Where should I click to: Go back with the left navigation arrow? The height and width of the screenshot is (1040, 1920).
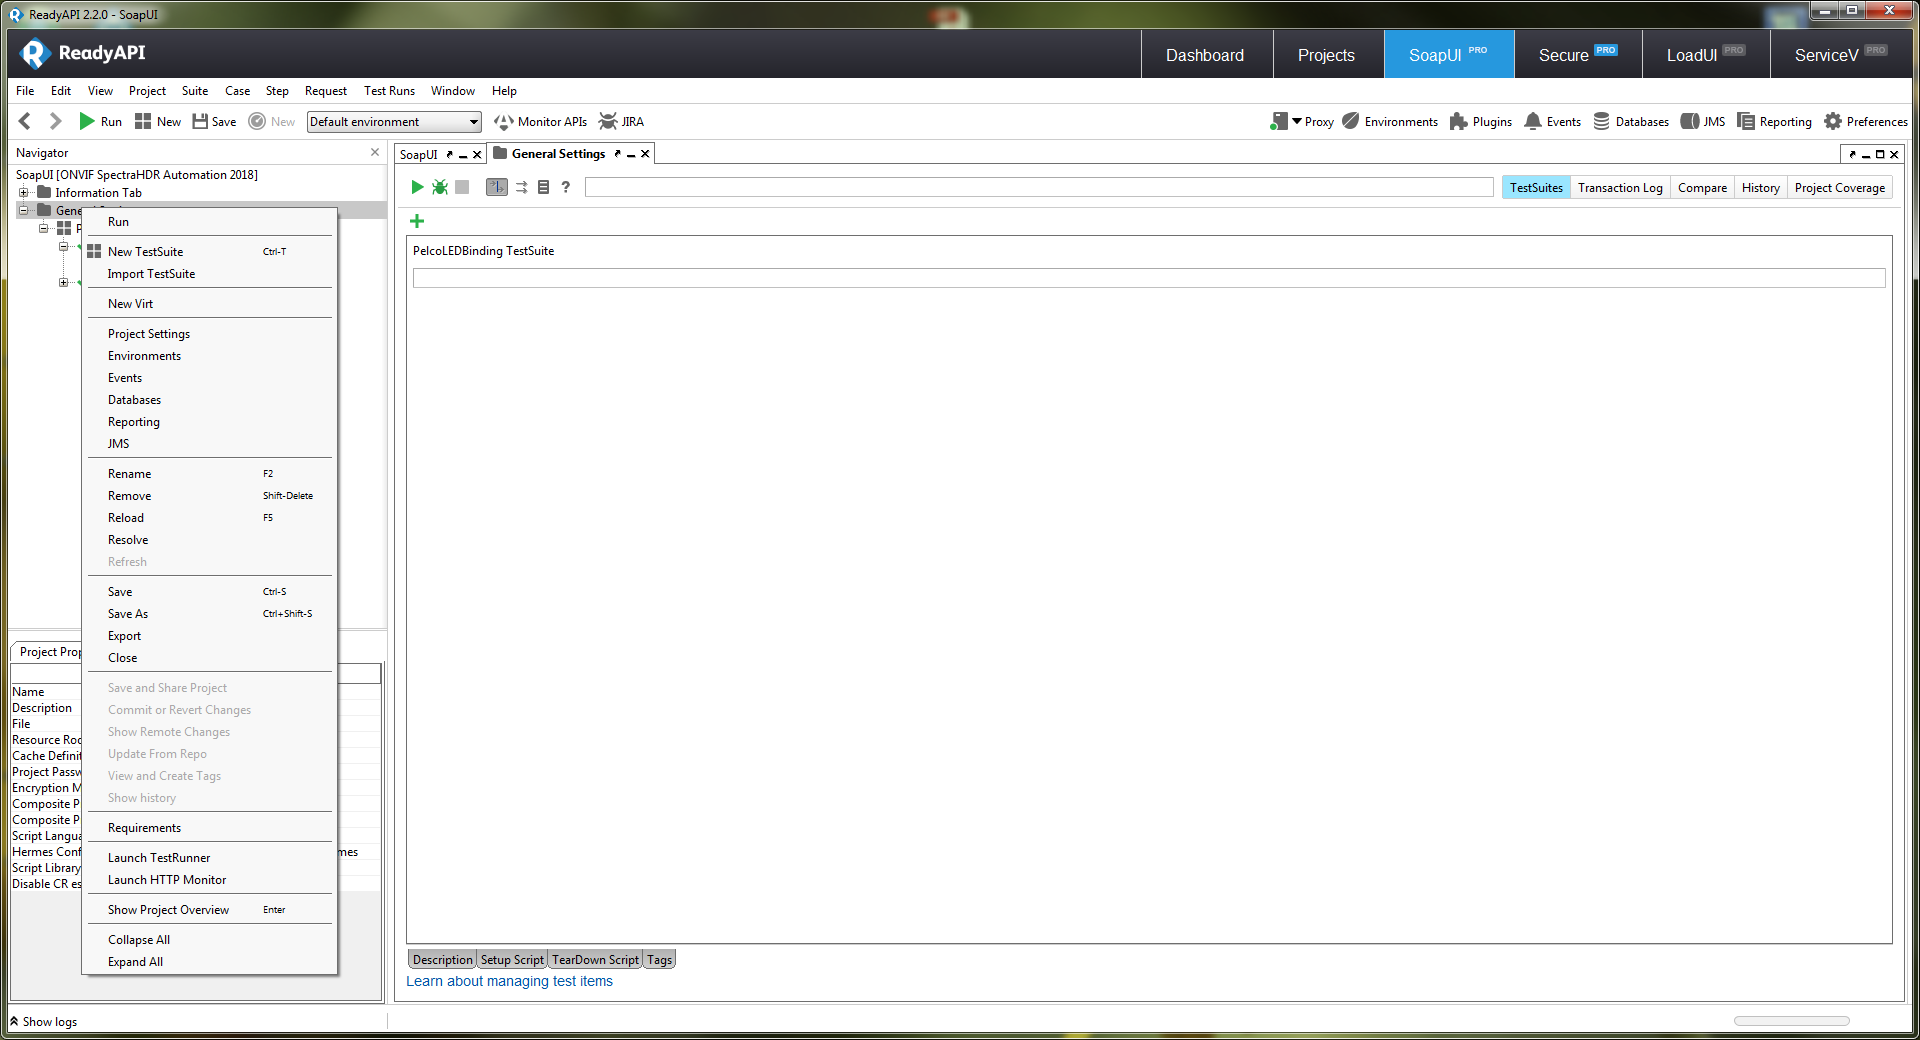pyautogui.click(x=25, y=121)
